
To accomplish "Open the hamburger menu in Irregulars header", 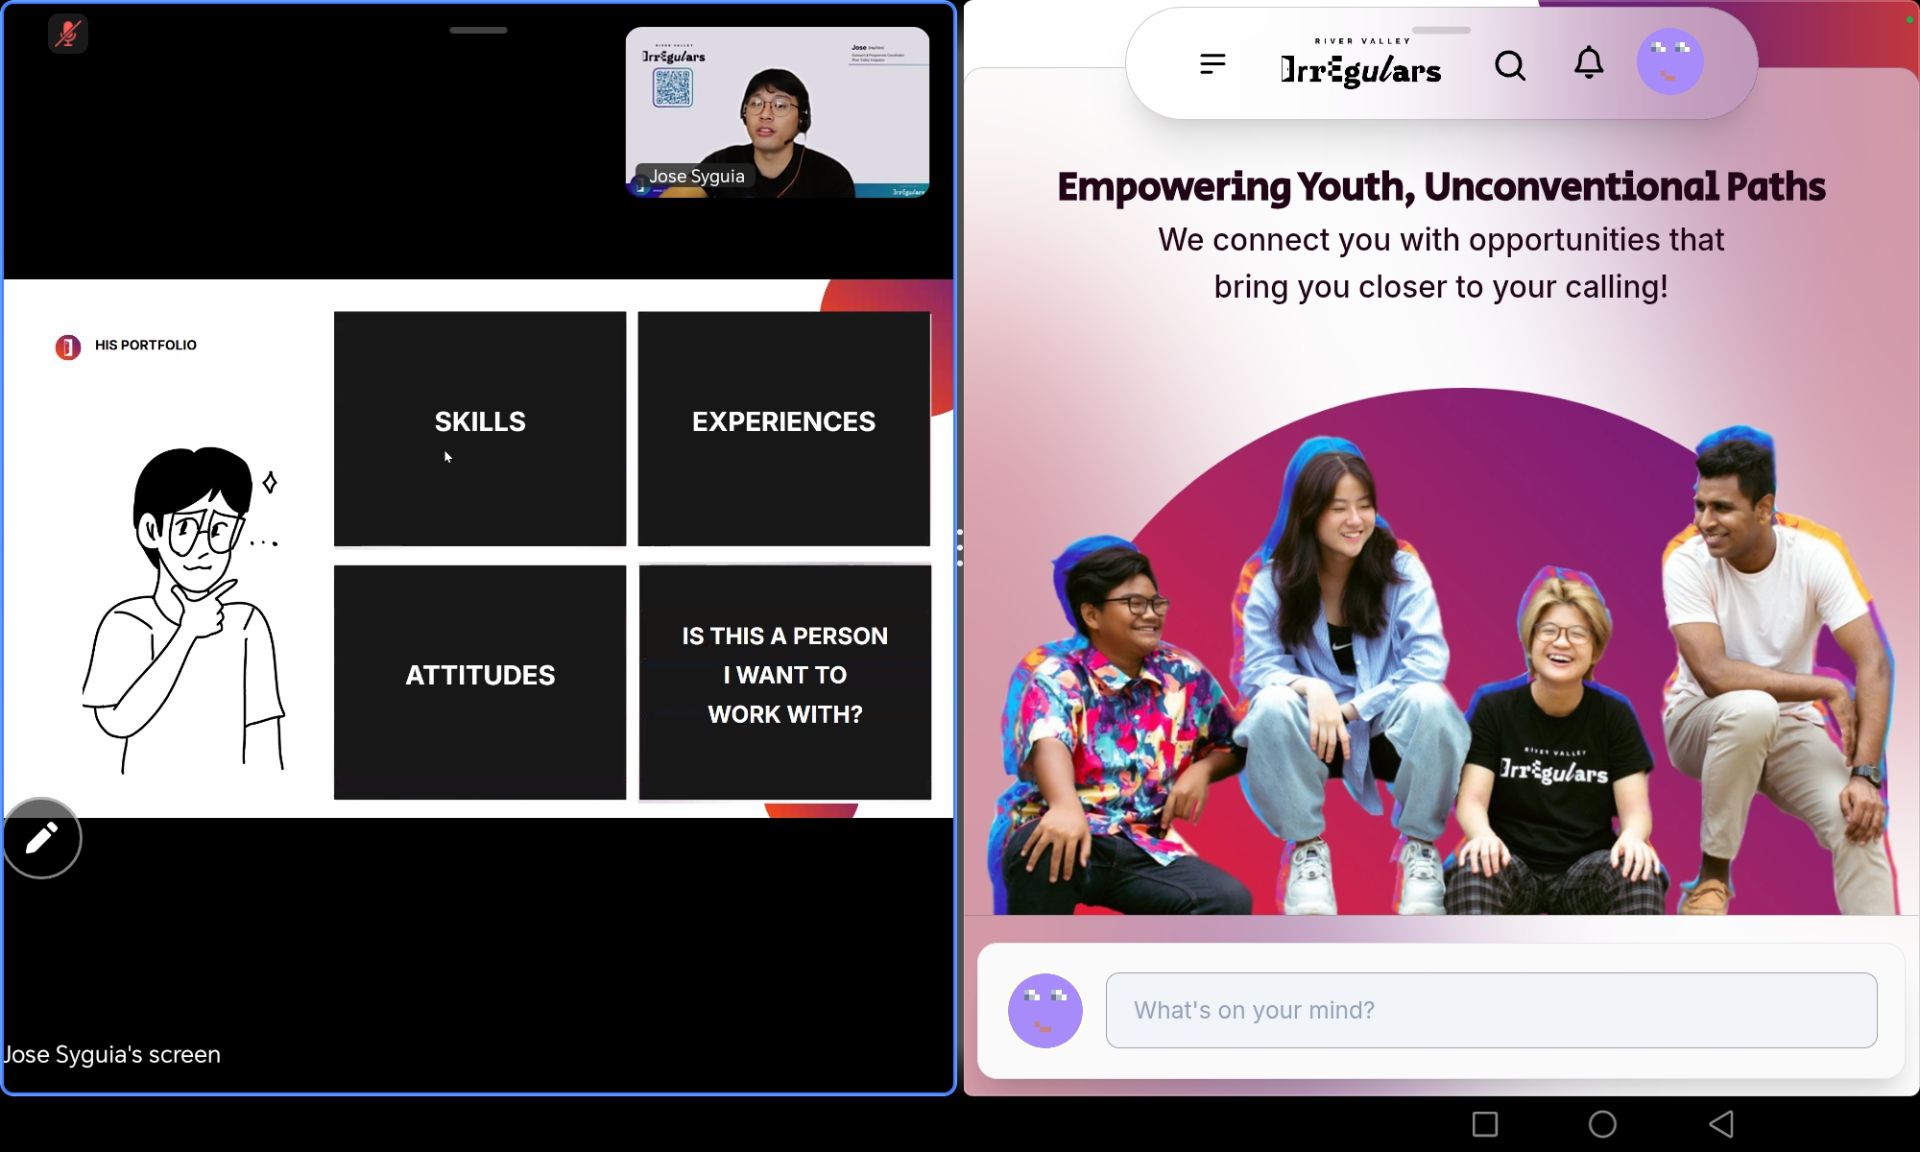I will coord(1212,65).
